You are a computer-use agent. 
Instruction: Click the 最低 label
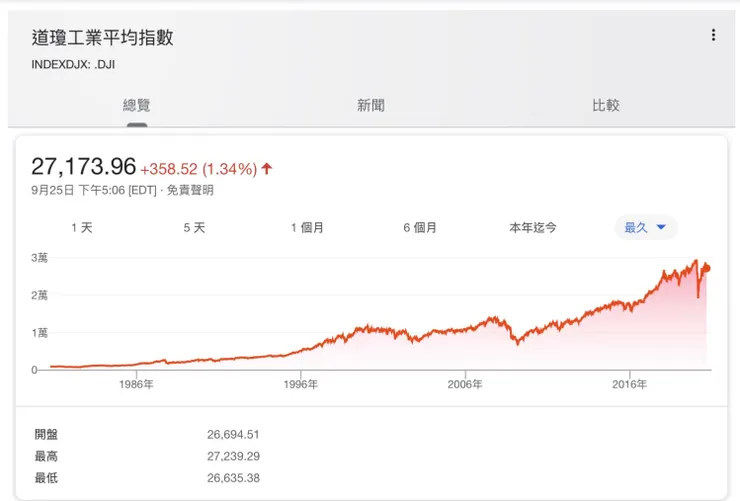point(46,478)
